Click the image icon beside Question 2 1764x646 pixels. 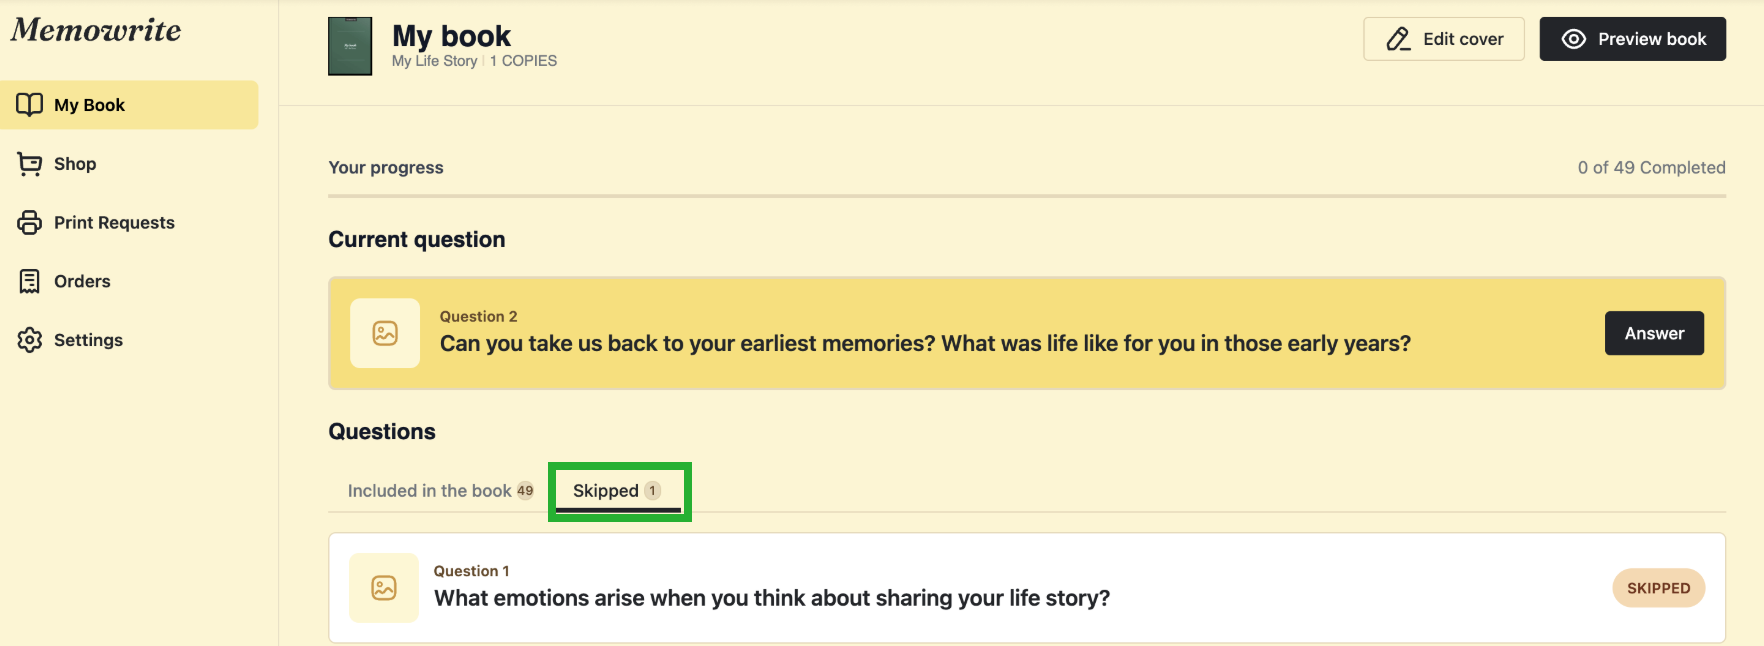click(385, 333)
